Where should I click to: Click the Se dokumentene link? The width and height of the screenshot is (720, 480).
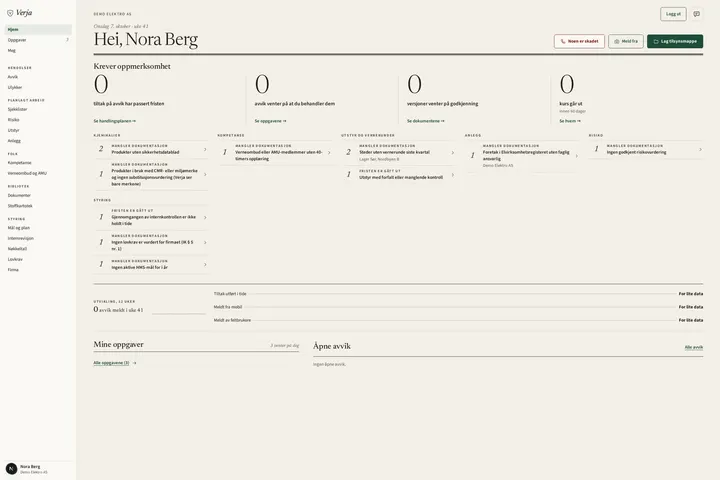point(426,121)
